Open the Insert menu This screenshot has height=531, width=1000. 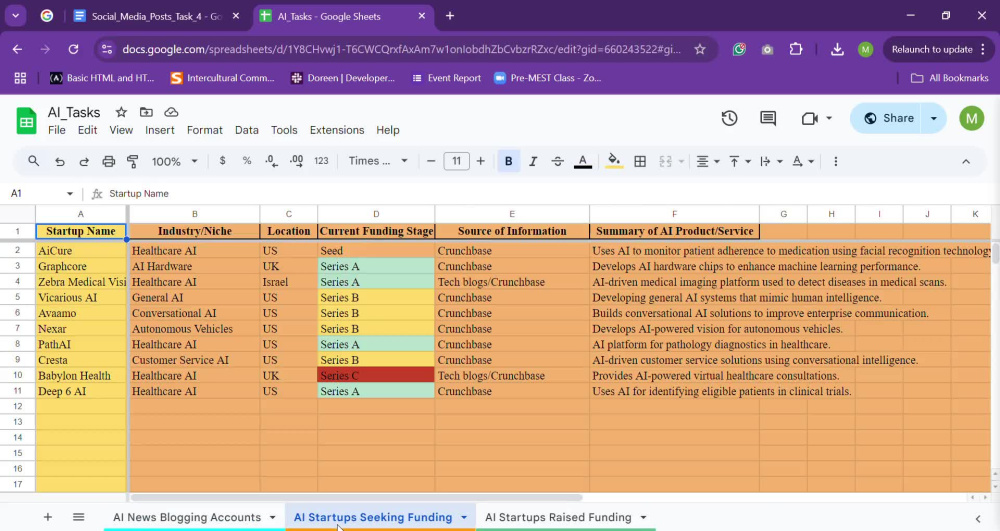pyautogui.click(x=159, y=130)
